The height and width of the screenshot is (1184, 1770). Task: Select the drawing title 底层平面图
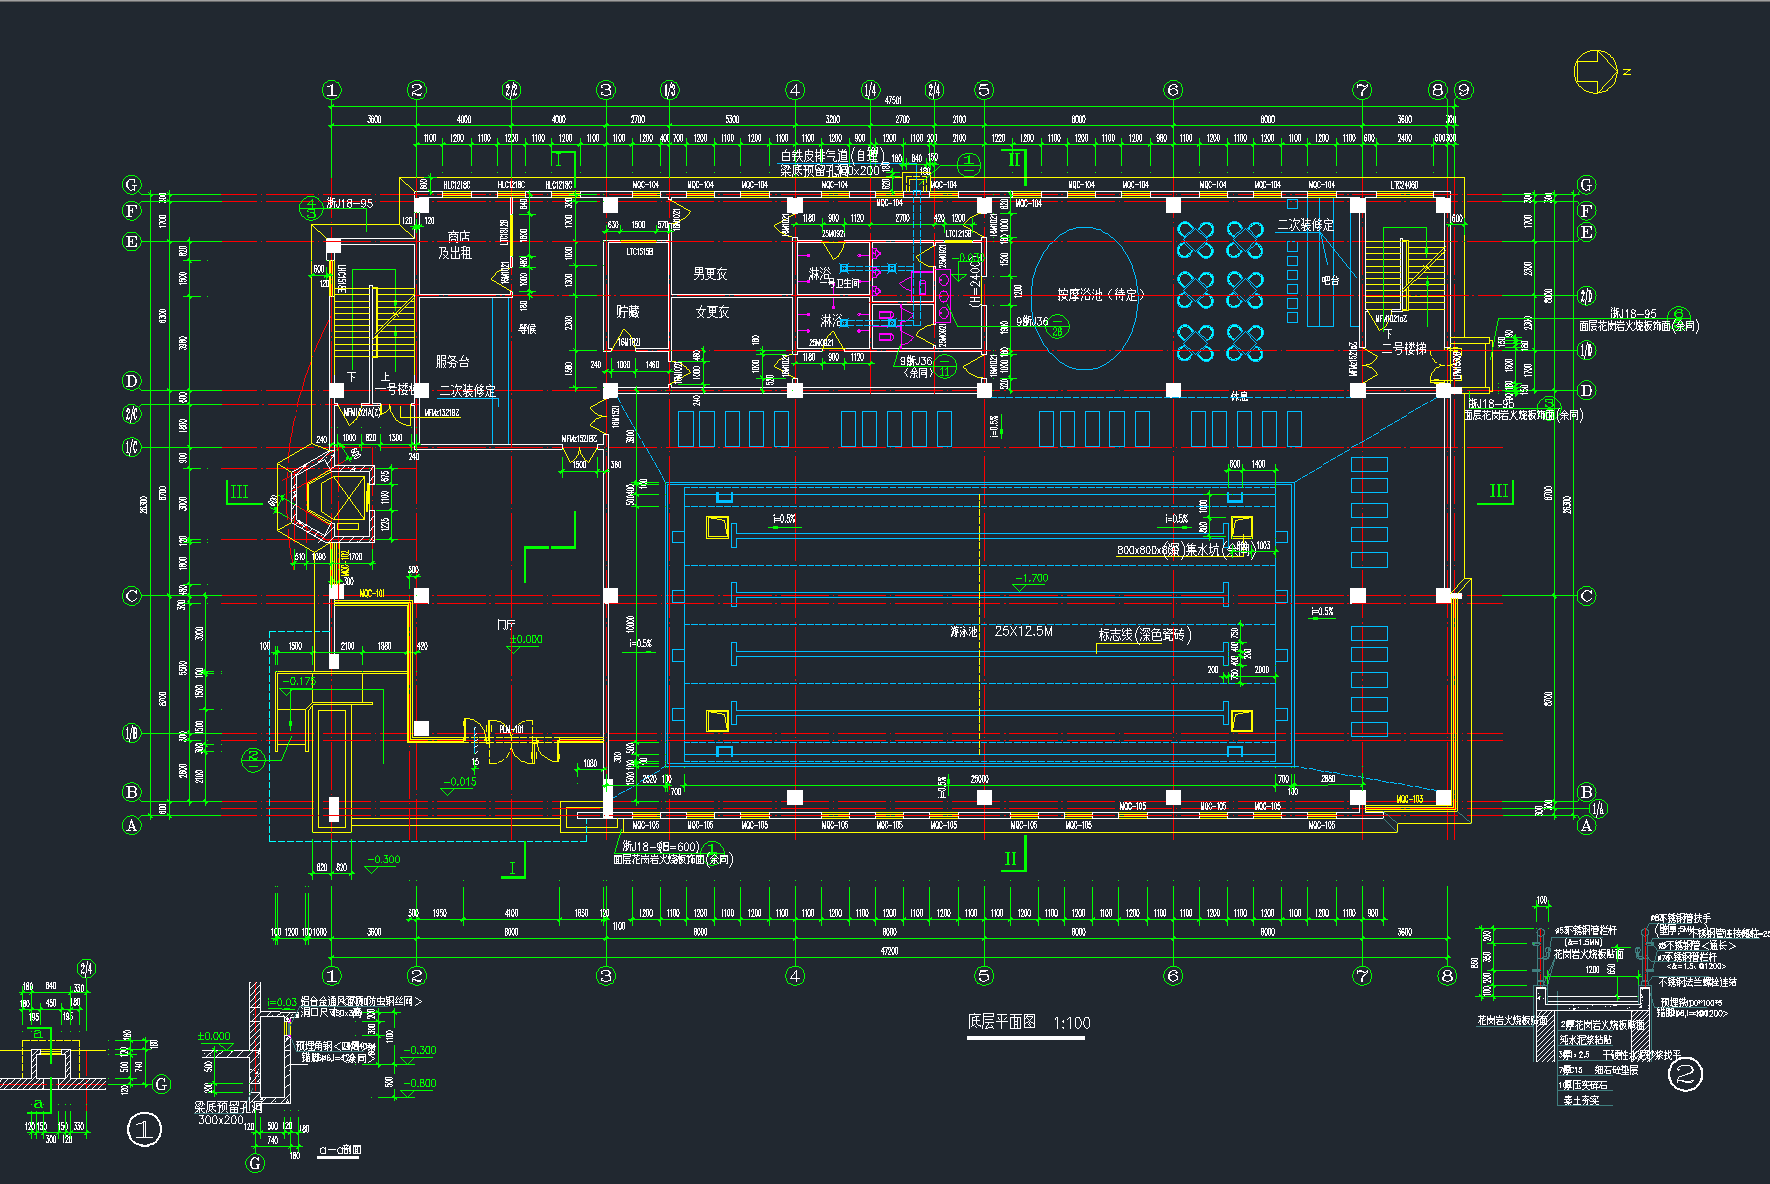tap(1001, 1022)
